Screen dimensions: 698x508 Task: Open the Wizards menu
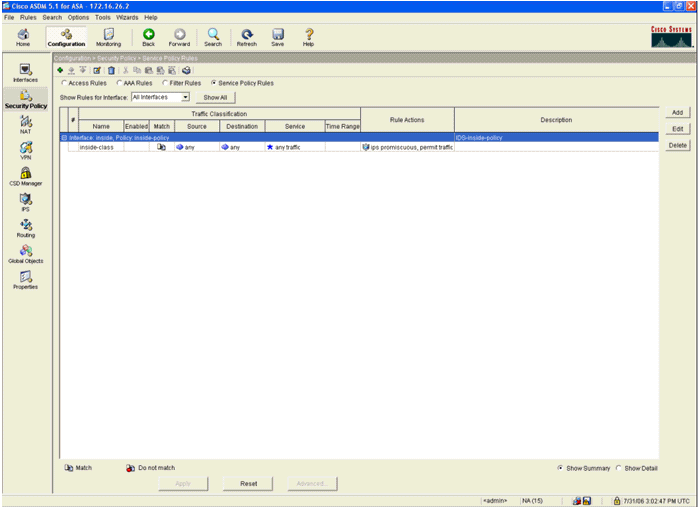[x=127, y=17]
